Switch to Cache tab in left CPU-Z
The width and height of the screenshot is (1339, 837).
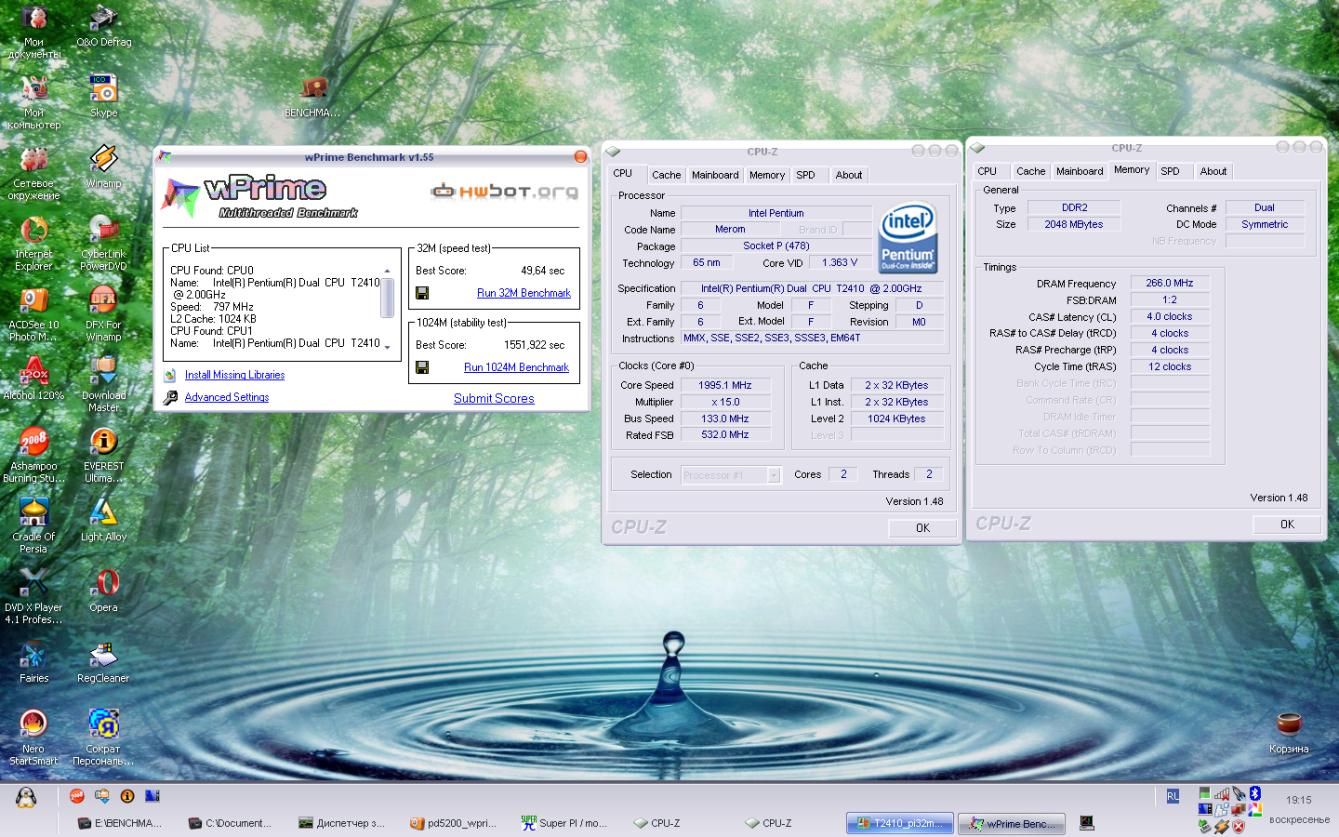666,175
